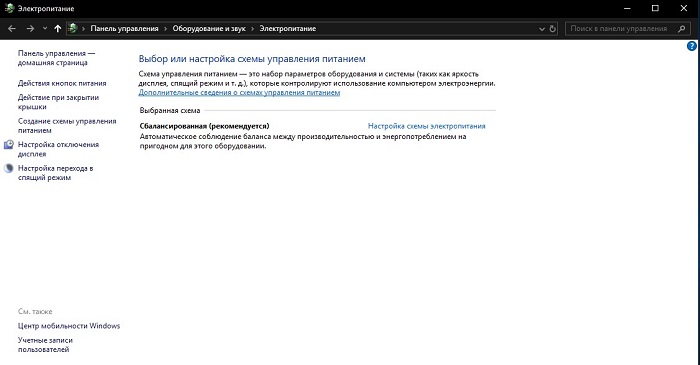Expand chevron after 'Панель управления' breadcrumb
Image resolution: width=700 pixels, height=365 pixels.
[x=165, y=29]
